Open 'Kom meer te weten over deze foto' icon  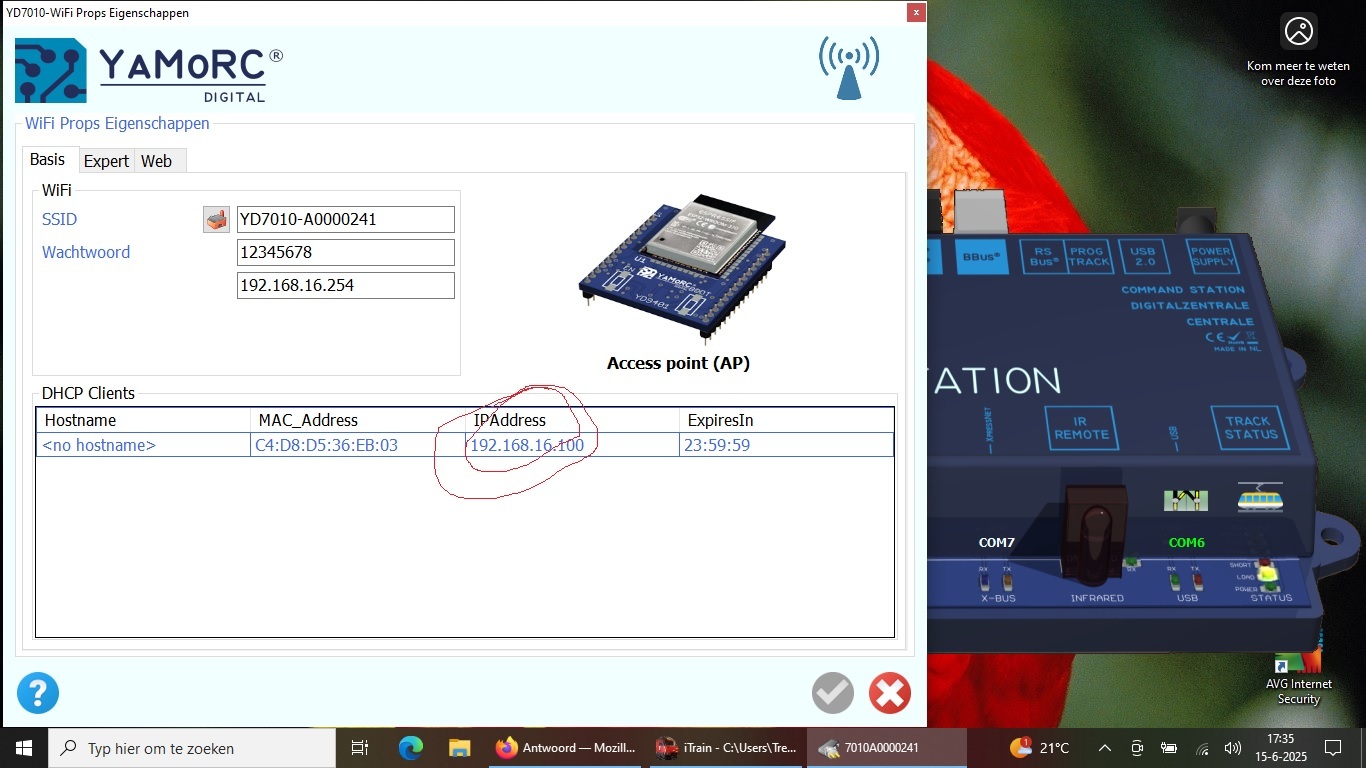[x=1298, y=51]
